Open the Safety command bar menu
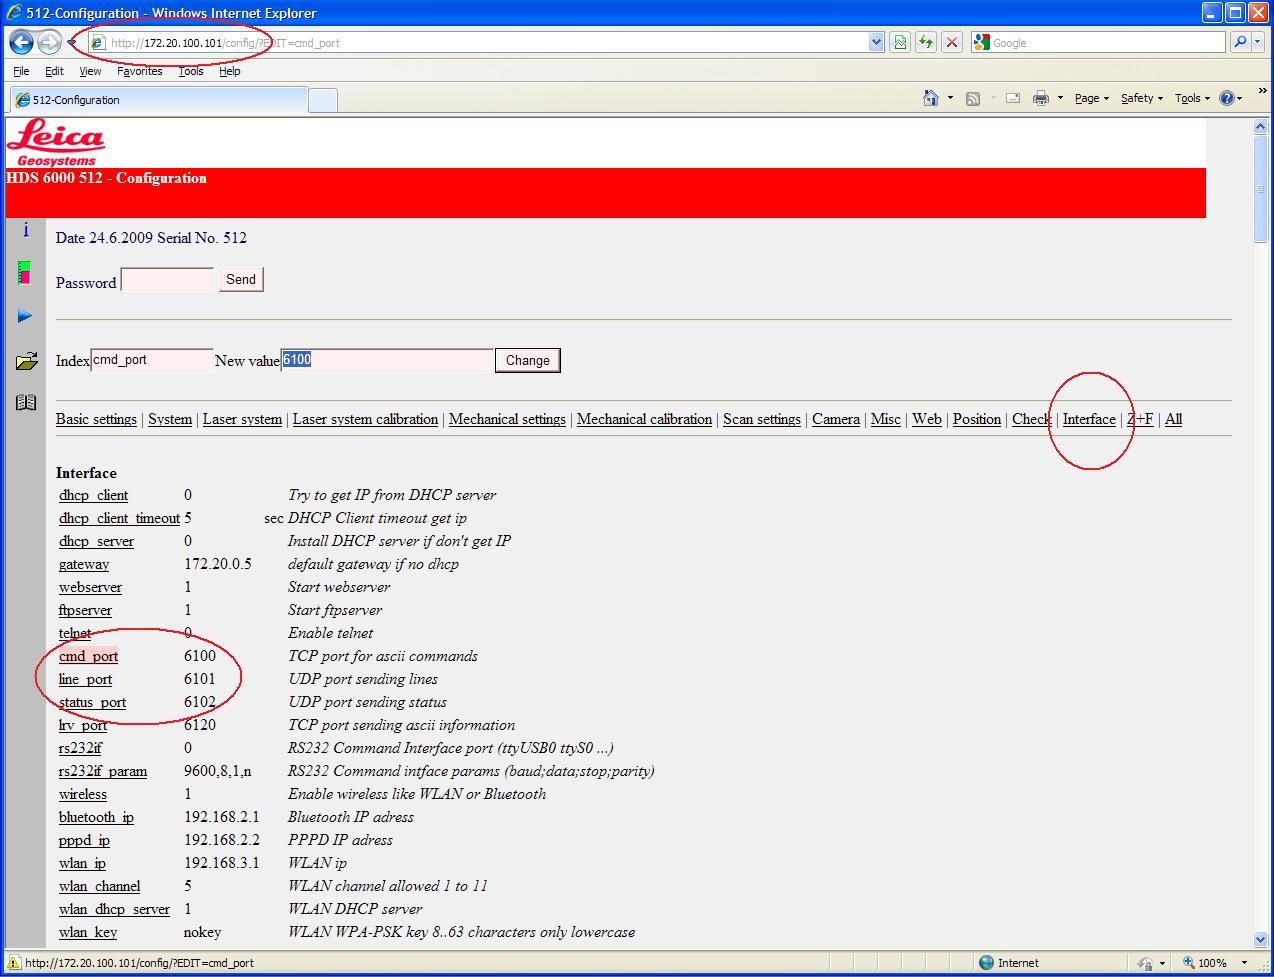Screen dimensions: 1274x977 1141,98
